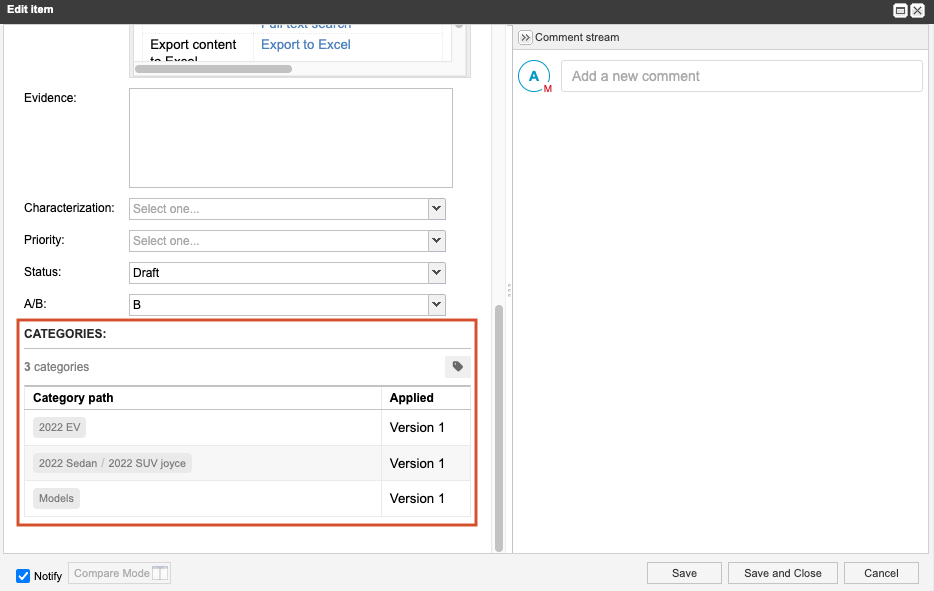Cancel editing the item

click(881, 573)
